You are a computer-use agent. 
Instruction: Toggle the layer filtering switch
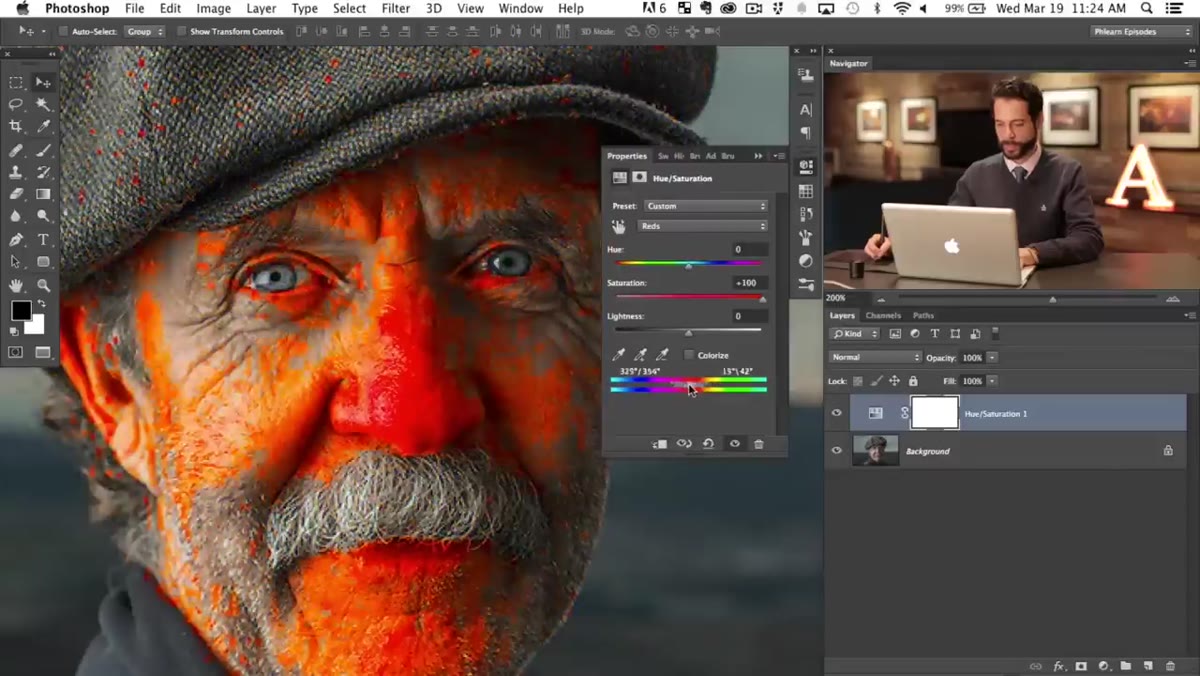coord(995,333)
